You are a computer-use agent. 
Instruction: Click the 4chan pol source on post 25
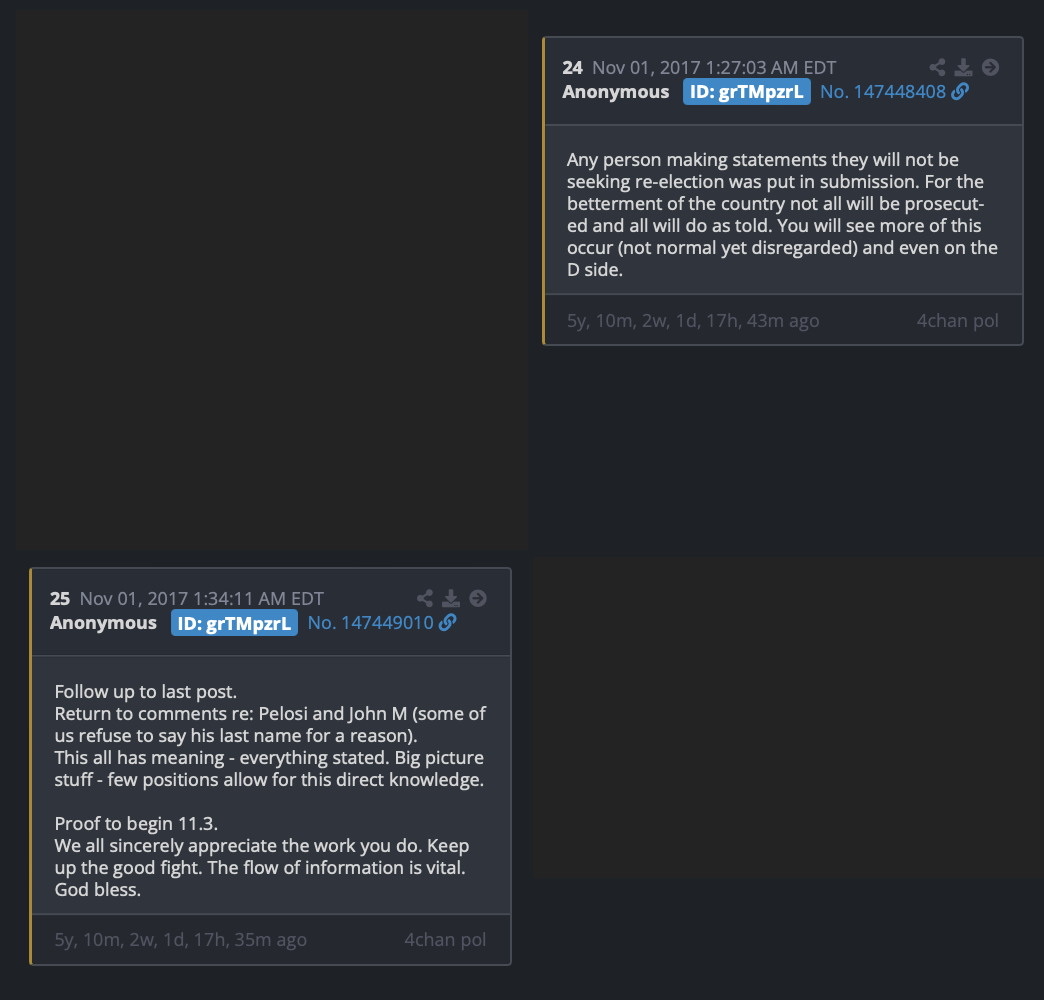(445, 939)
